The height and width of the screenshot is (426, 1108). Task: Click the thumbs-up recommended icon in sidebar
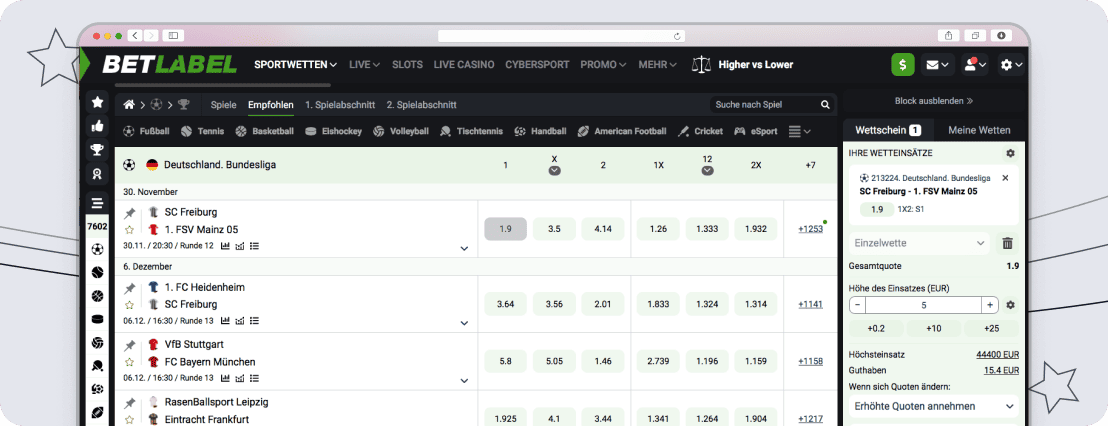(97, 126)
